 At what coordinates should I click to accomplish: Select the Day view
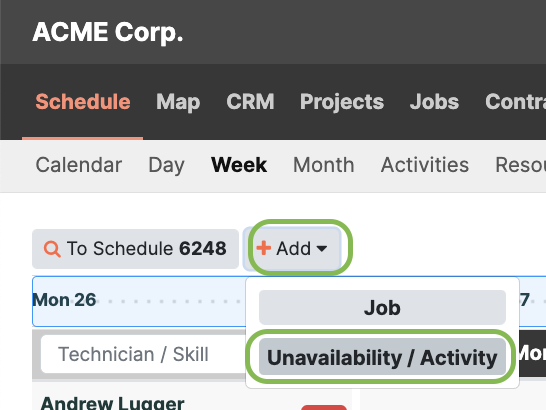pos(166,165)
